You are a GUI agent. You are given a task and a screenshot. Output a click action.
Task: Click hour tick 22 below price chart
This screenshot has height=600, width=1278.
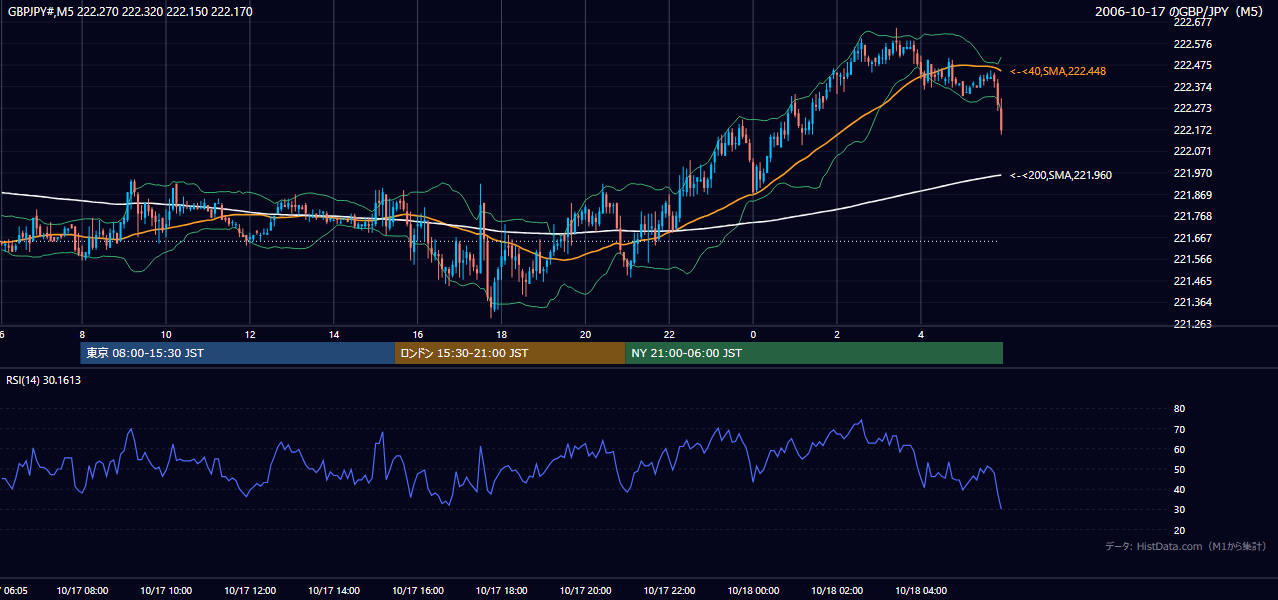coord(670,334)
